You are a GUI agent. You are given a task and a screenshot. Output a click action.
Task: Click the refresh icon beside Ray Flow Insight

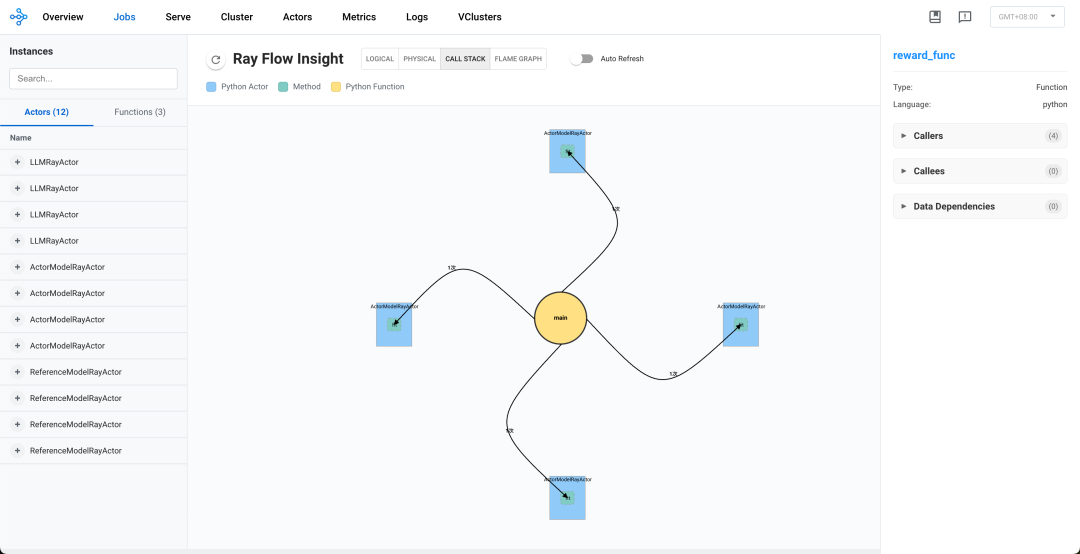216,60
